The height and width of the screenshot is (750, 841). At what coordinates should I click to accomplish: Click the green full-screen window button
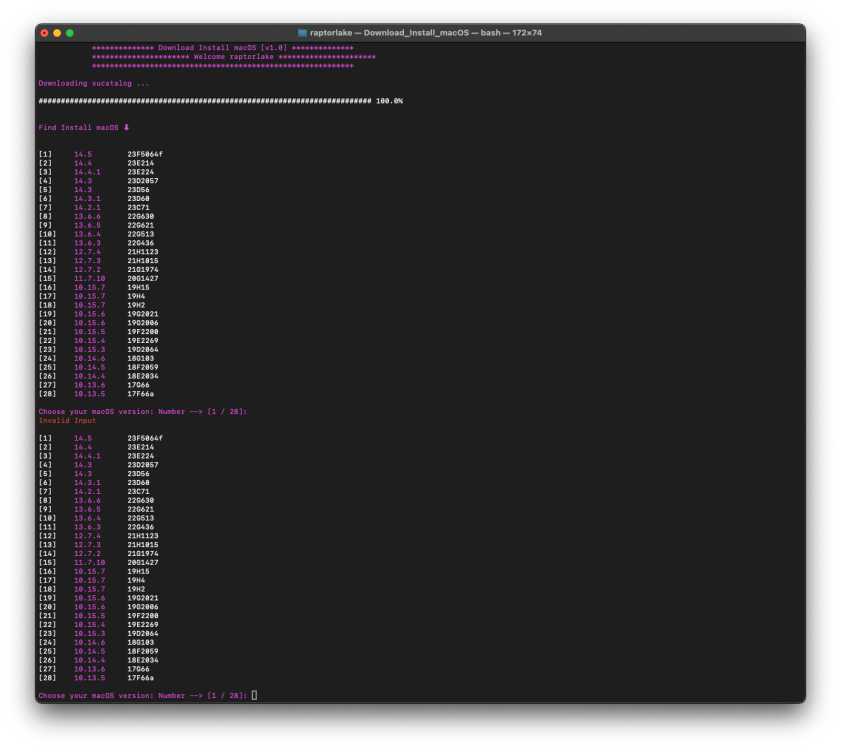pyautogui.click(x=70, y=33)
